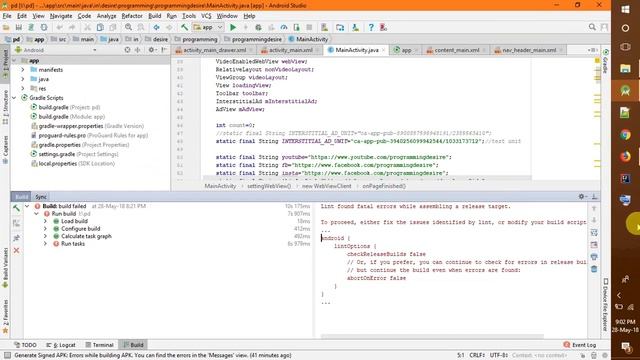This screenshot has height=360, width=640.
Task: Switch to the activity_main.xml editor tab
Action: (x=291, y=50)
